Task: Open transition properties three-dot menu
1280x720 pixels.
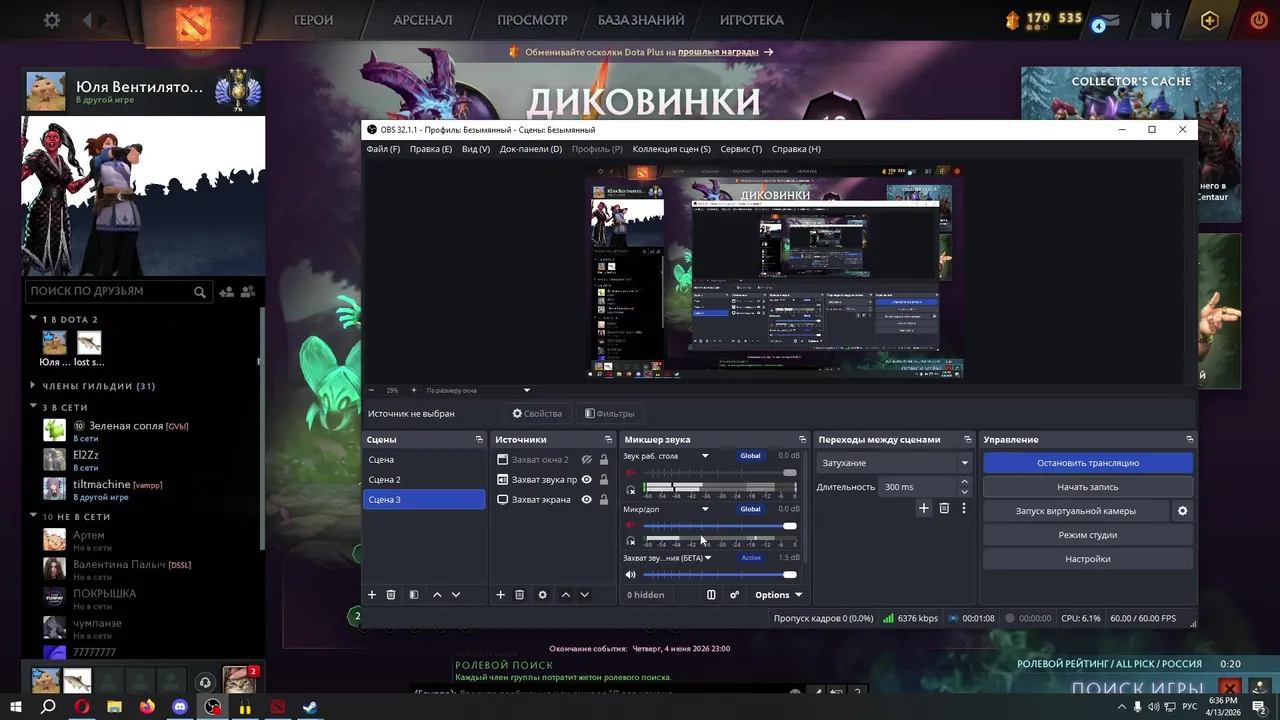Action: point(964,508)
